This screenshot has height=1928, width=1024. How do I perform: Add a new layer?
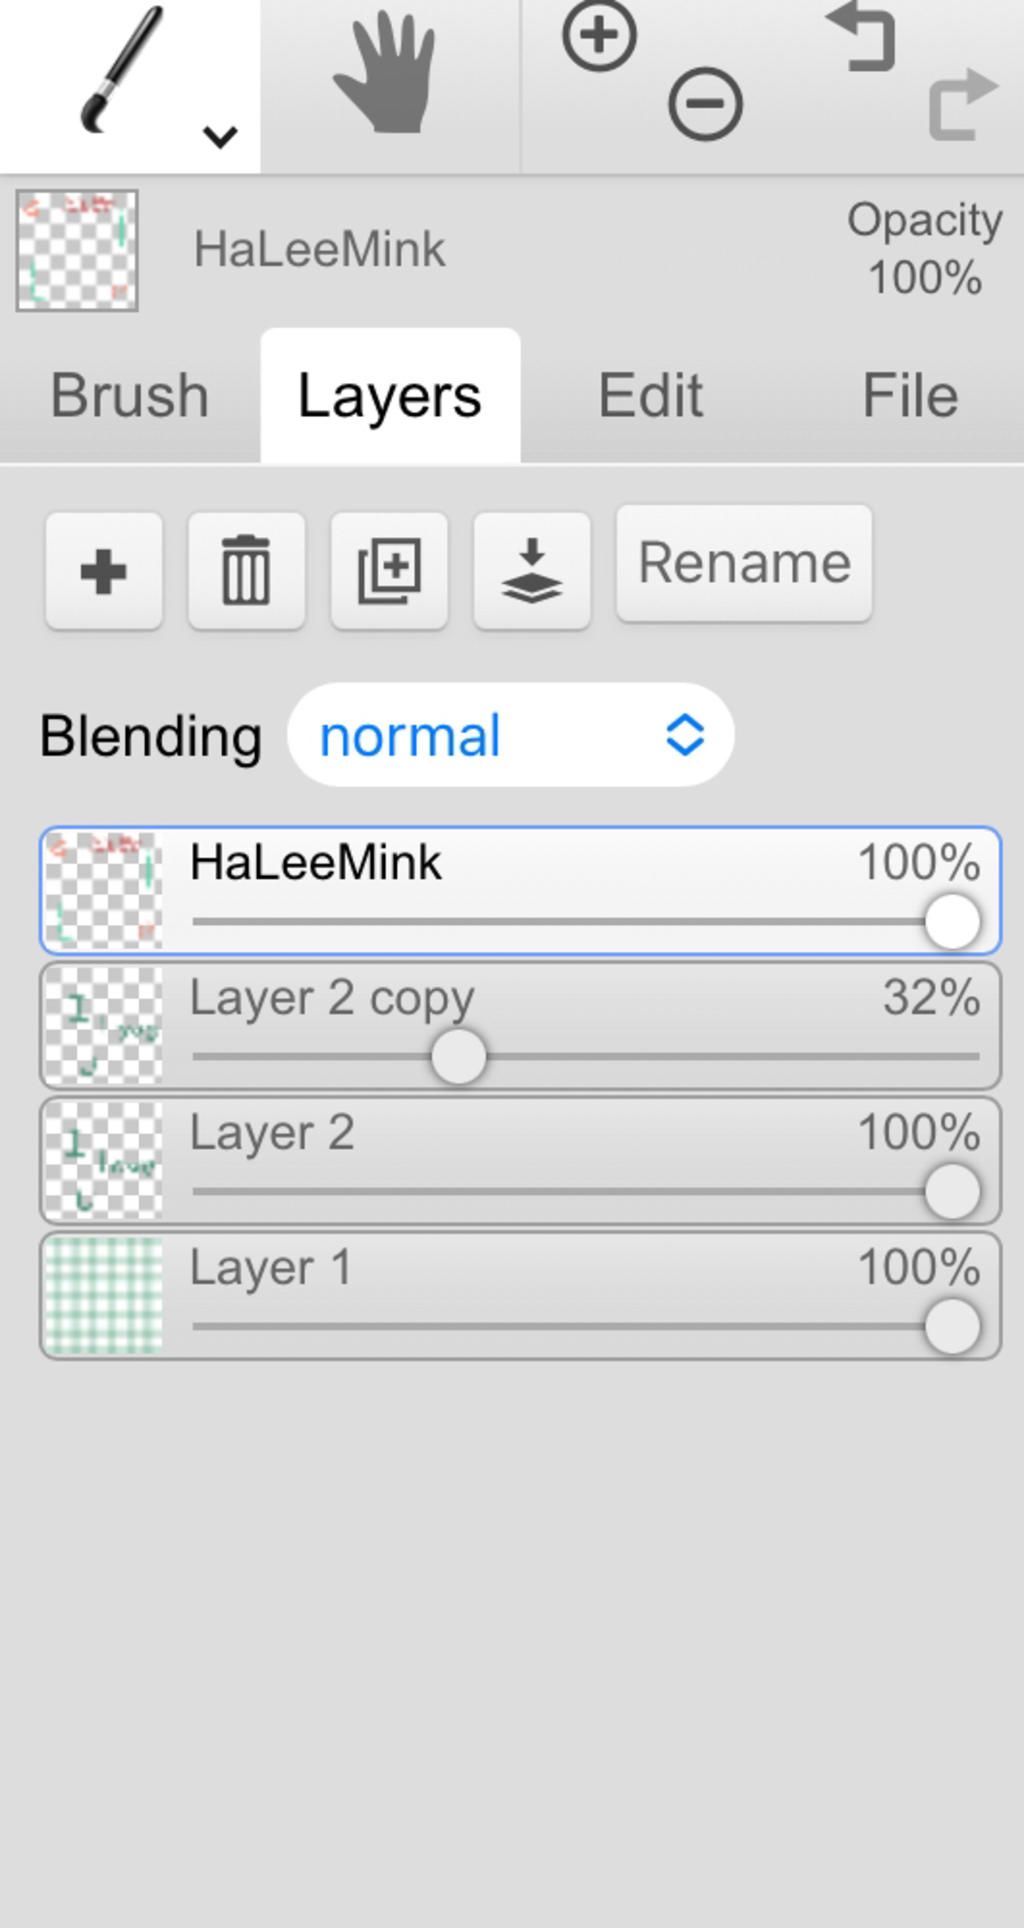pyautogui.click(x=104, y=572)
